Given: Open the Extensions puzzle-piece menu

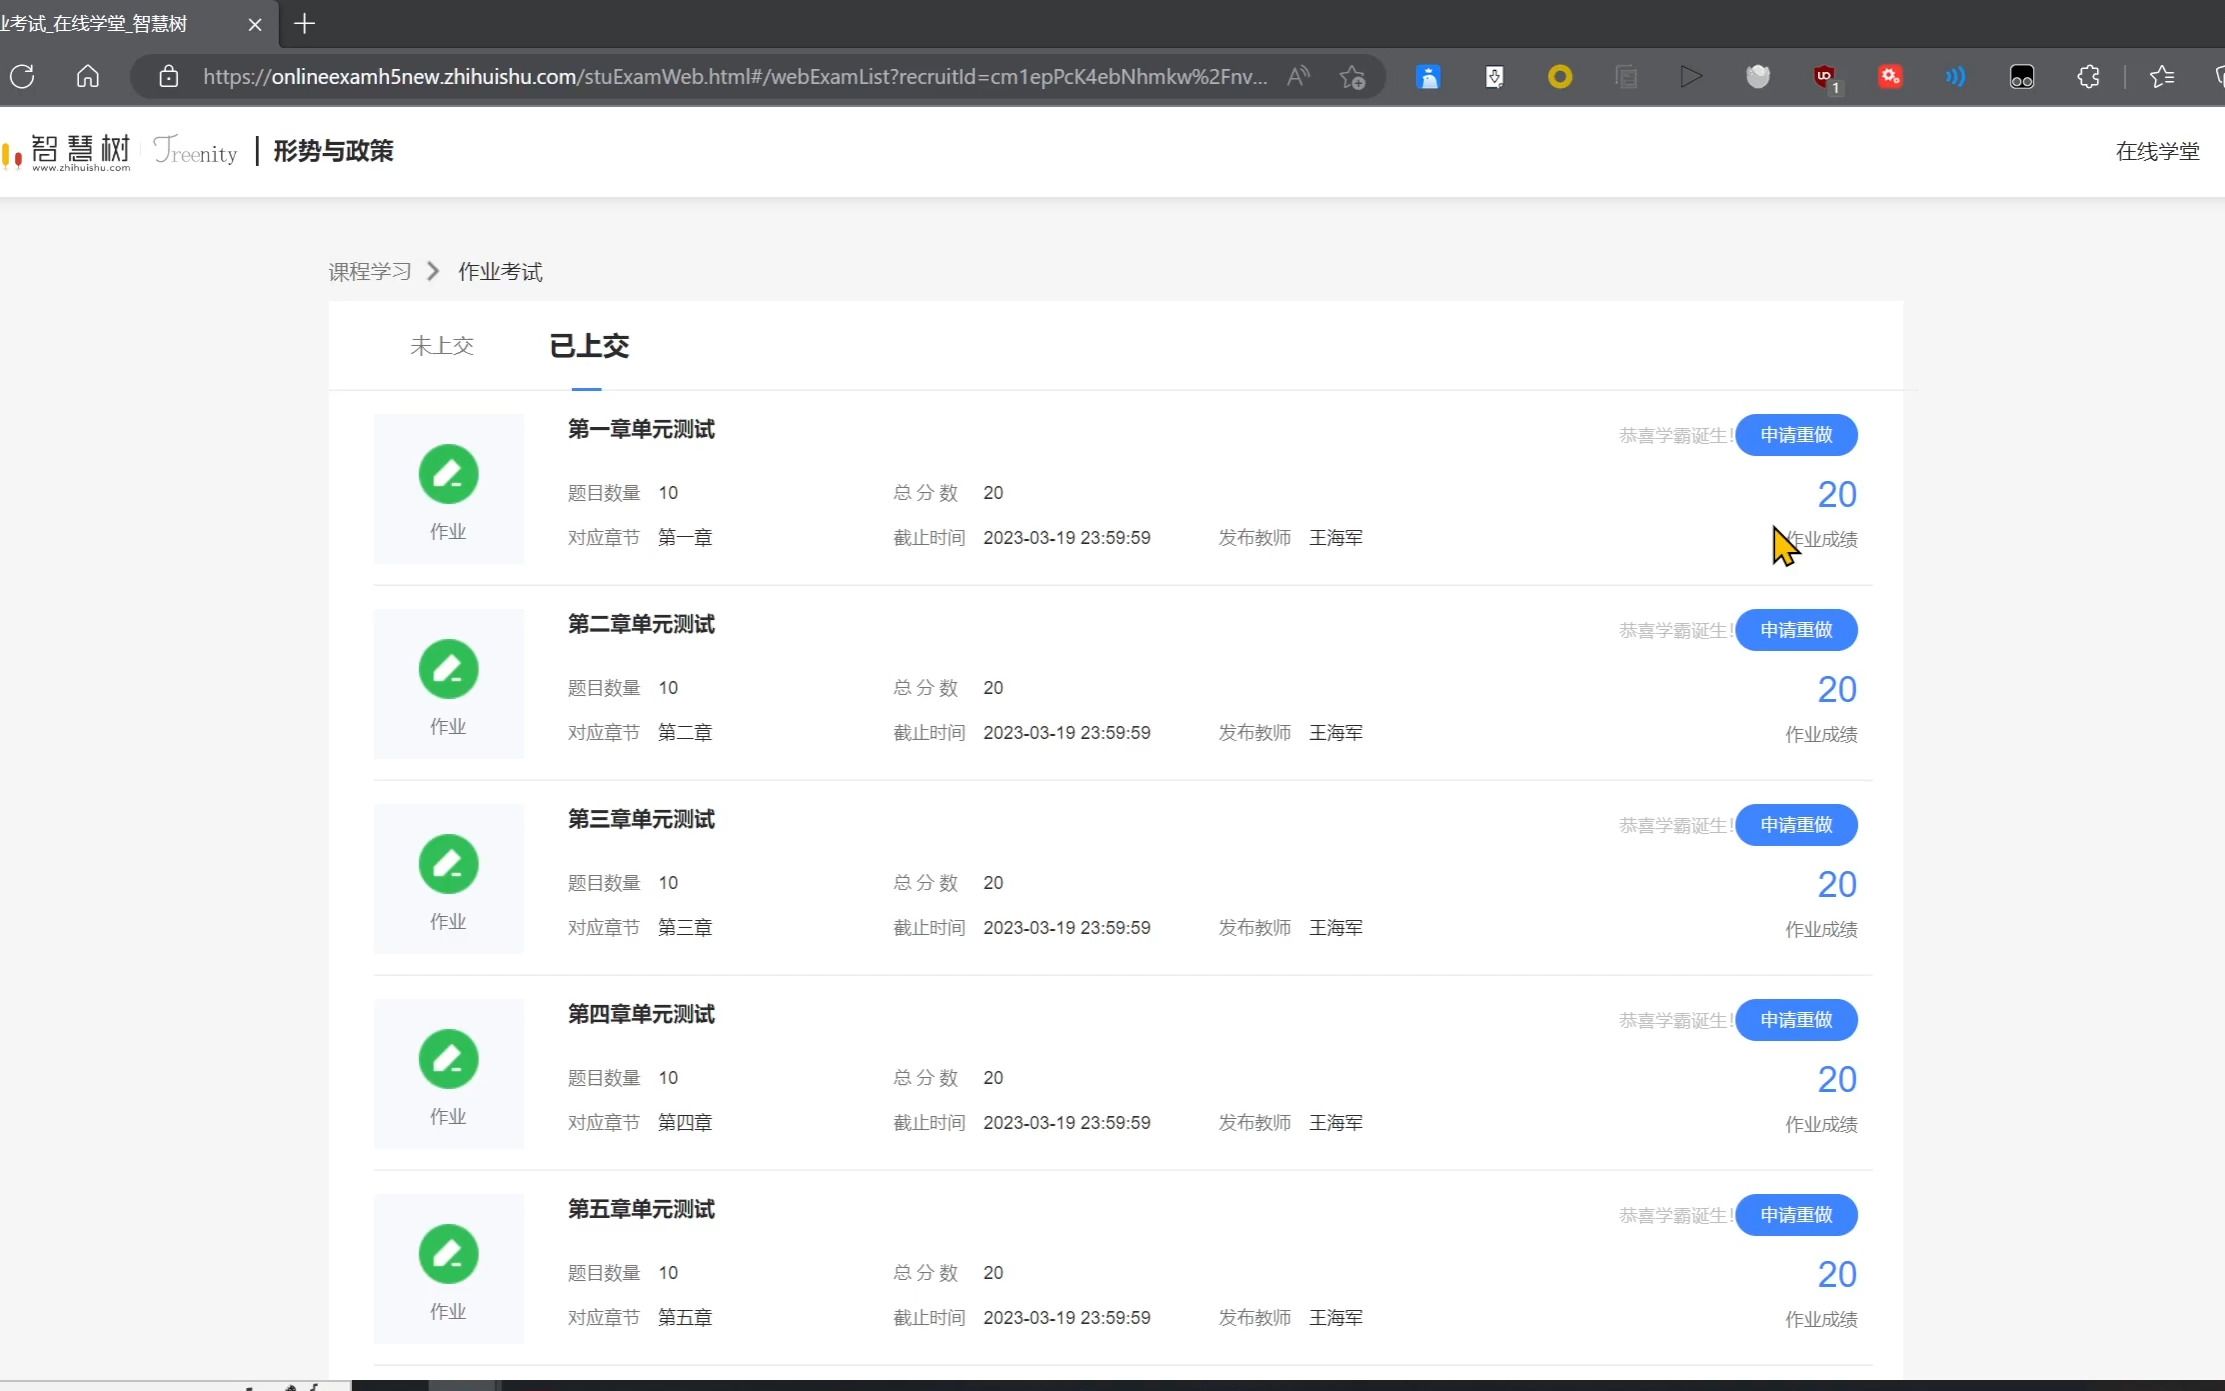Looking at the screenshot, I should pyautogui.click(x=2088, y=76).
